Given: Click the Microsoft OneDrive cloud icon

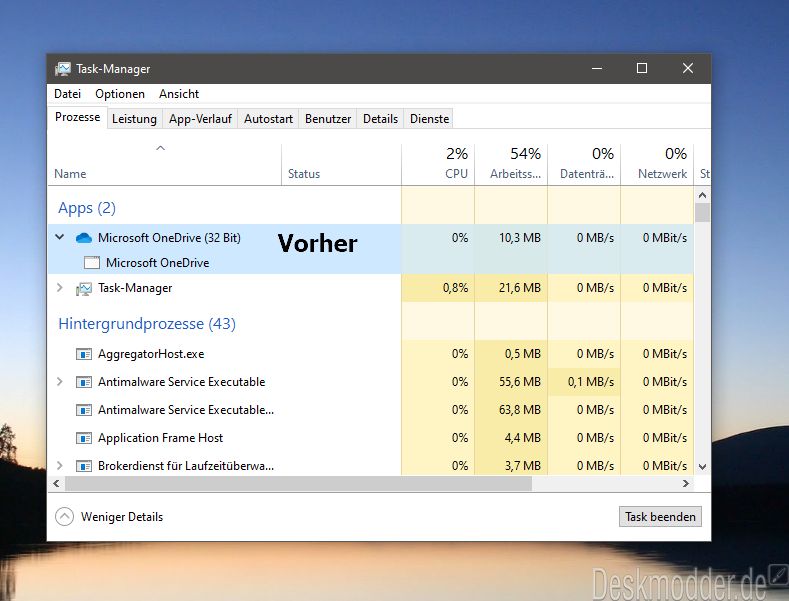Looking at the screenshot, I should pyautogui.click(x=84, y=238).
